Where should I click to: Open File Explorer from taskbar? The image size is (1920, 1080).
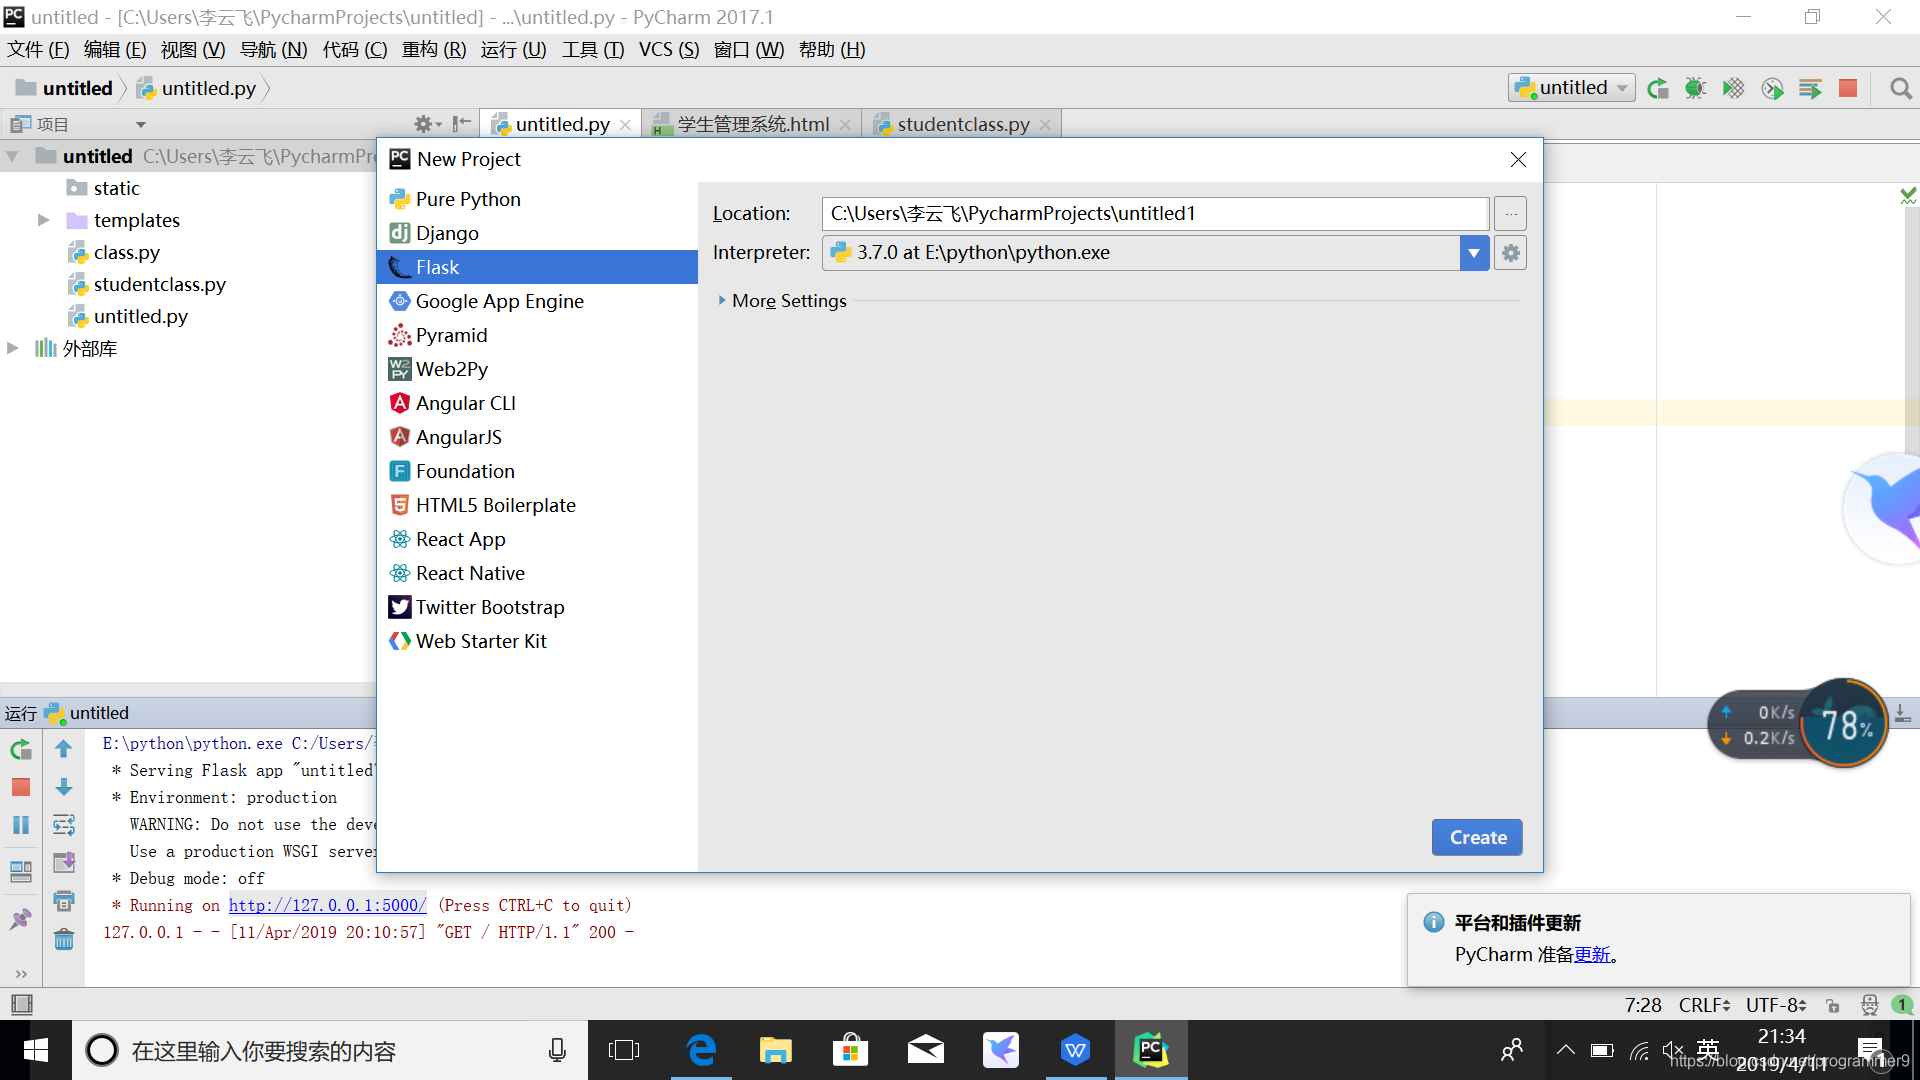[x=775, y=1050]
